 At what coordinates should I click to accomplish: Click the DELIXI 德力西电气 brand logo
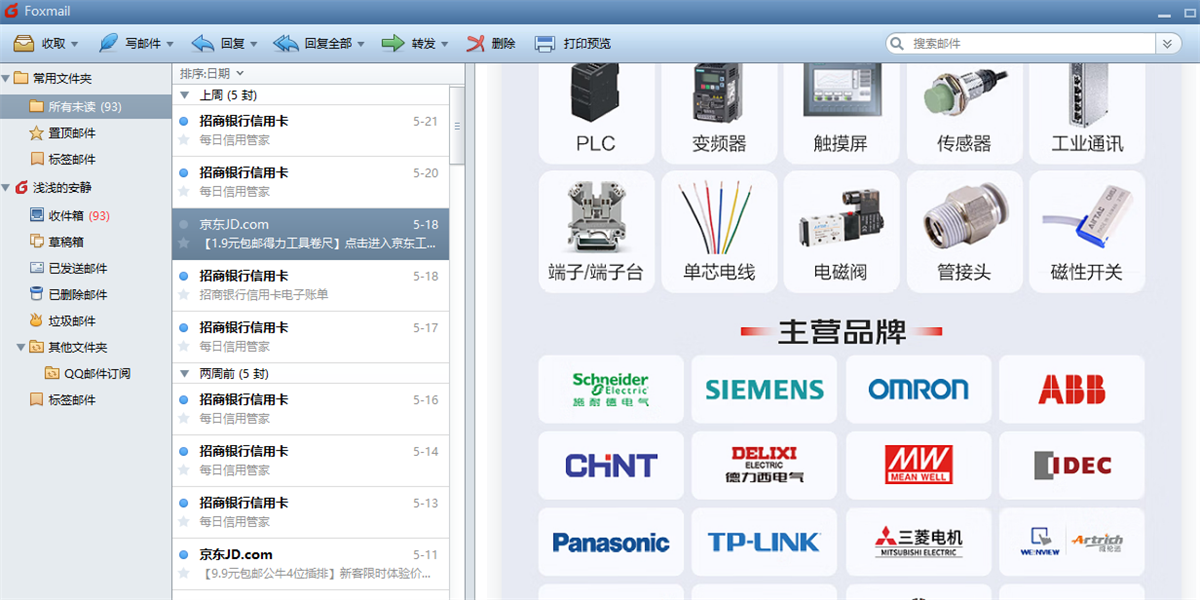(765, 466)
